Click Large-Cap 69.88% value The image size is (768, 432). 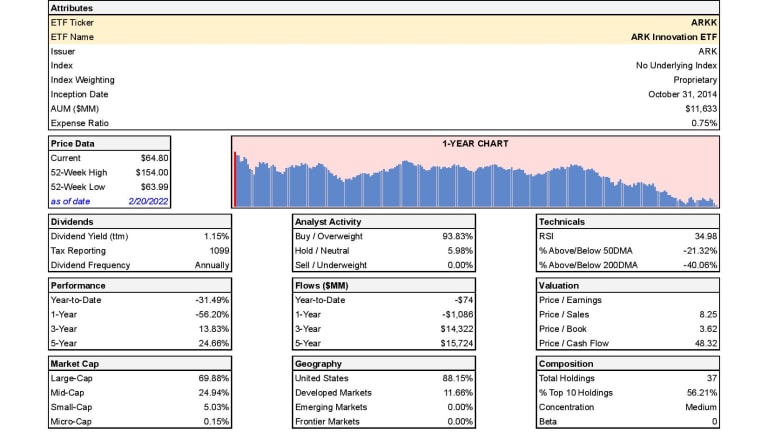coord(214,378)
